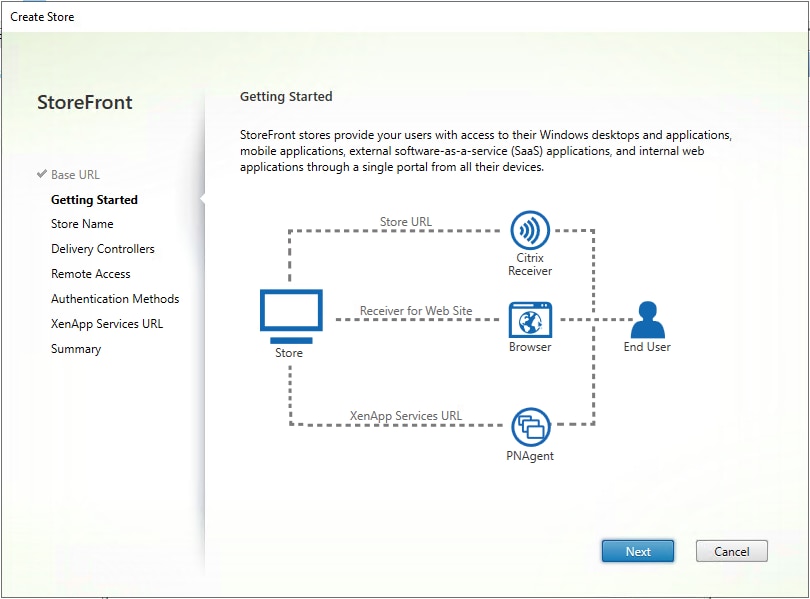The width and height of the screenshot is (810, 599).
Task: Select Authentication Methods in the sidebar
Action: click(x=115, y=298)
